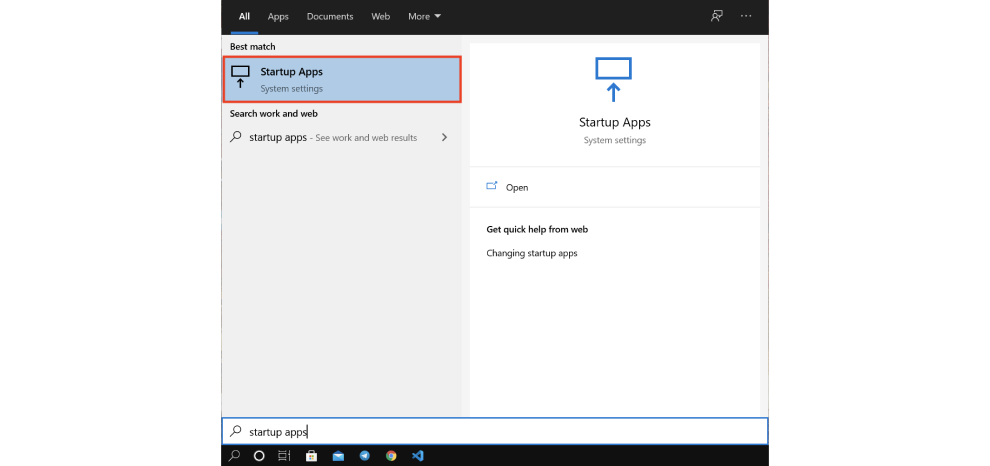Viewport: 990px width, 466px height.
Task: Switch to the Apps search tab
Action: tap(278, 16)
